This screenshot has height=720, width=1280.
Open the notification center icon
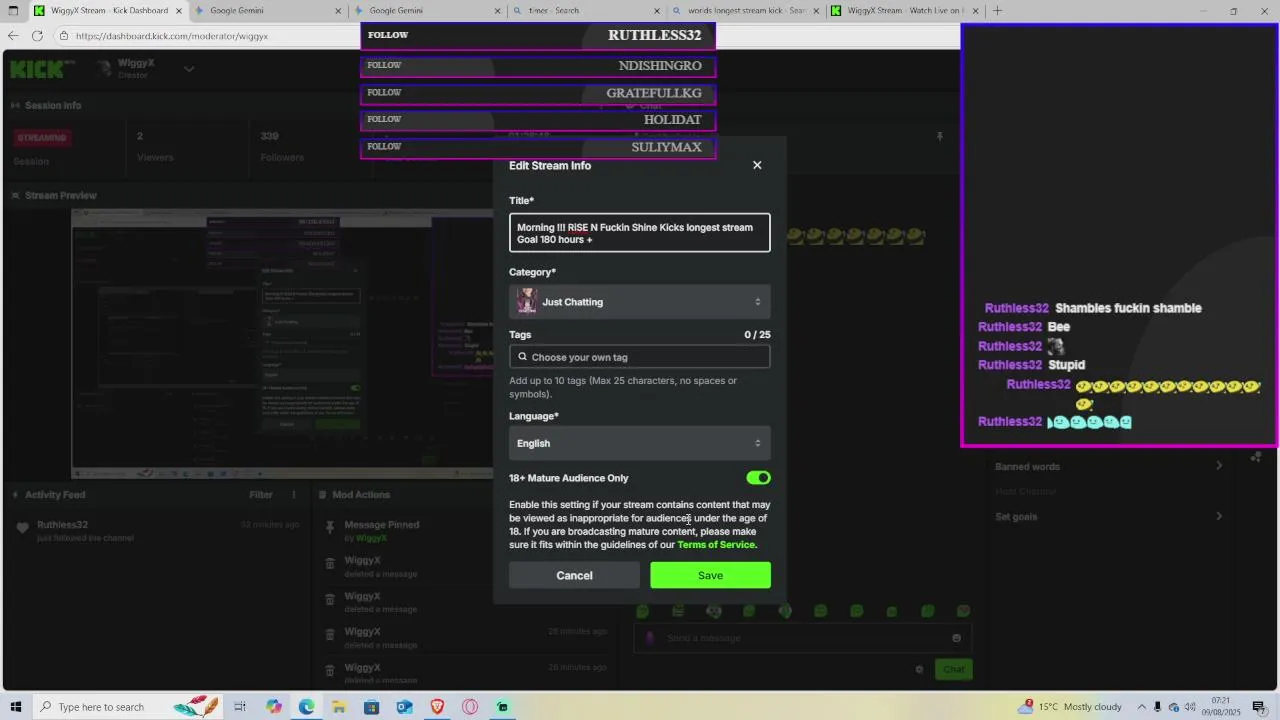1259,707
